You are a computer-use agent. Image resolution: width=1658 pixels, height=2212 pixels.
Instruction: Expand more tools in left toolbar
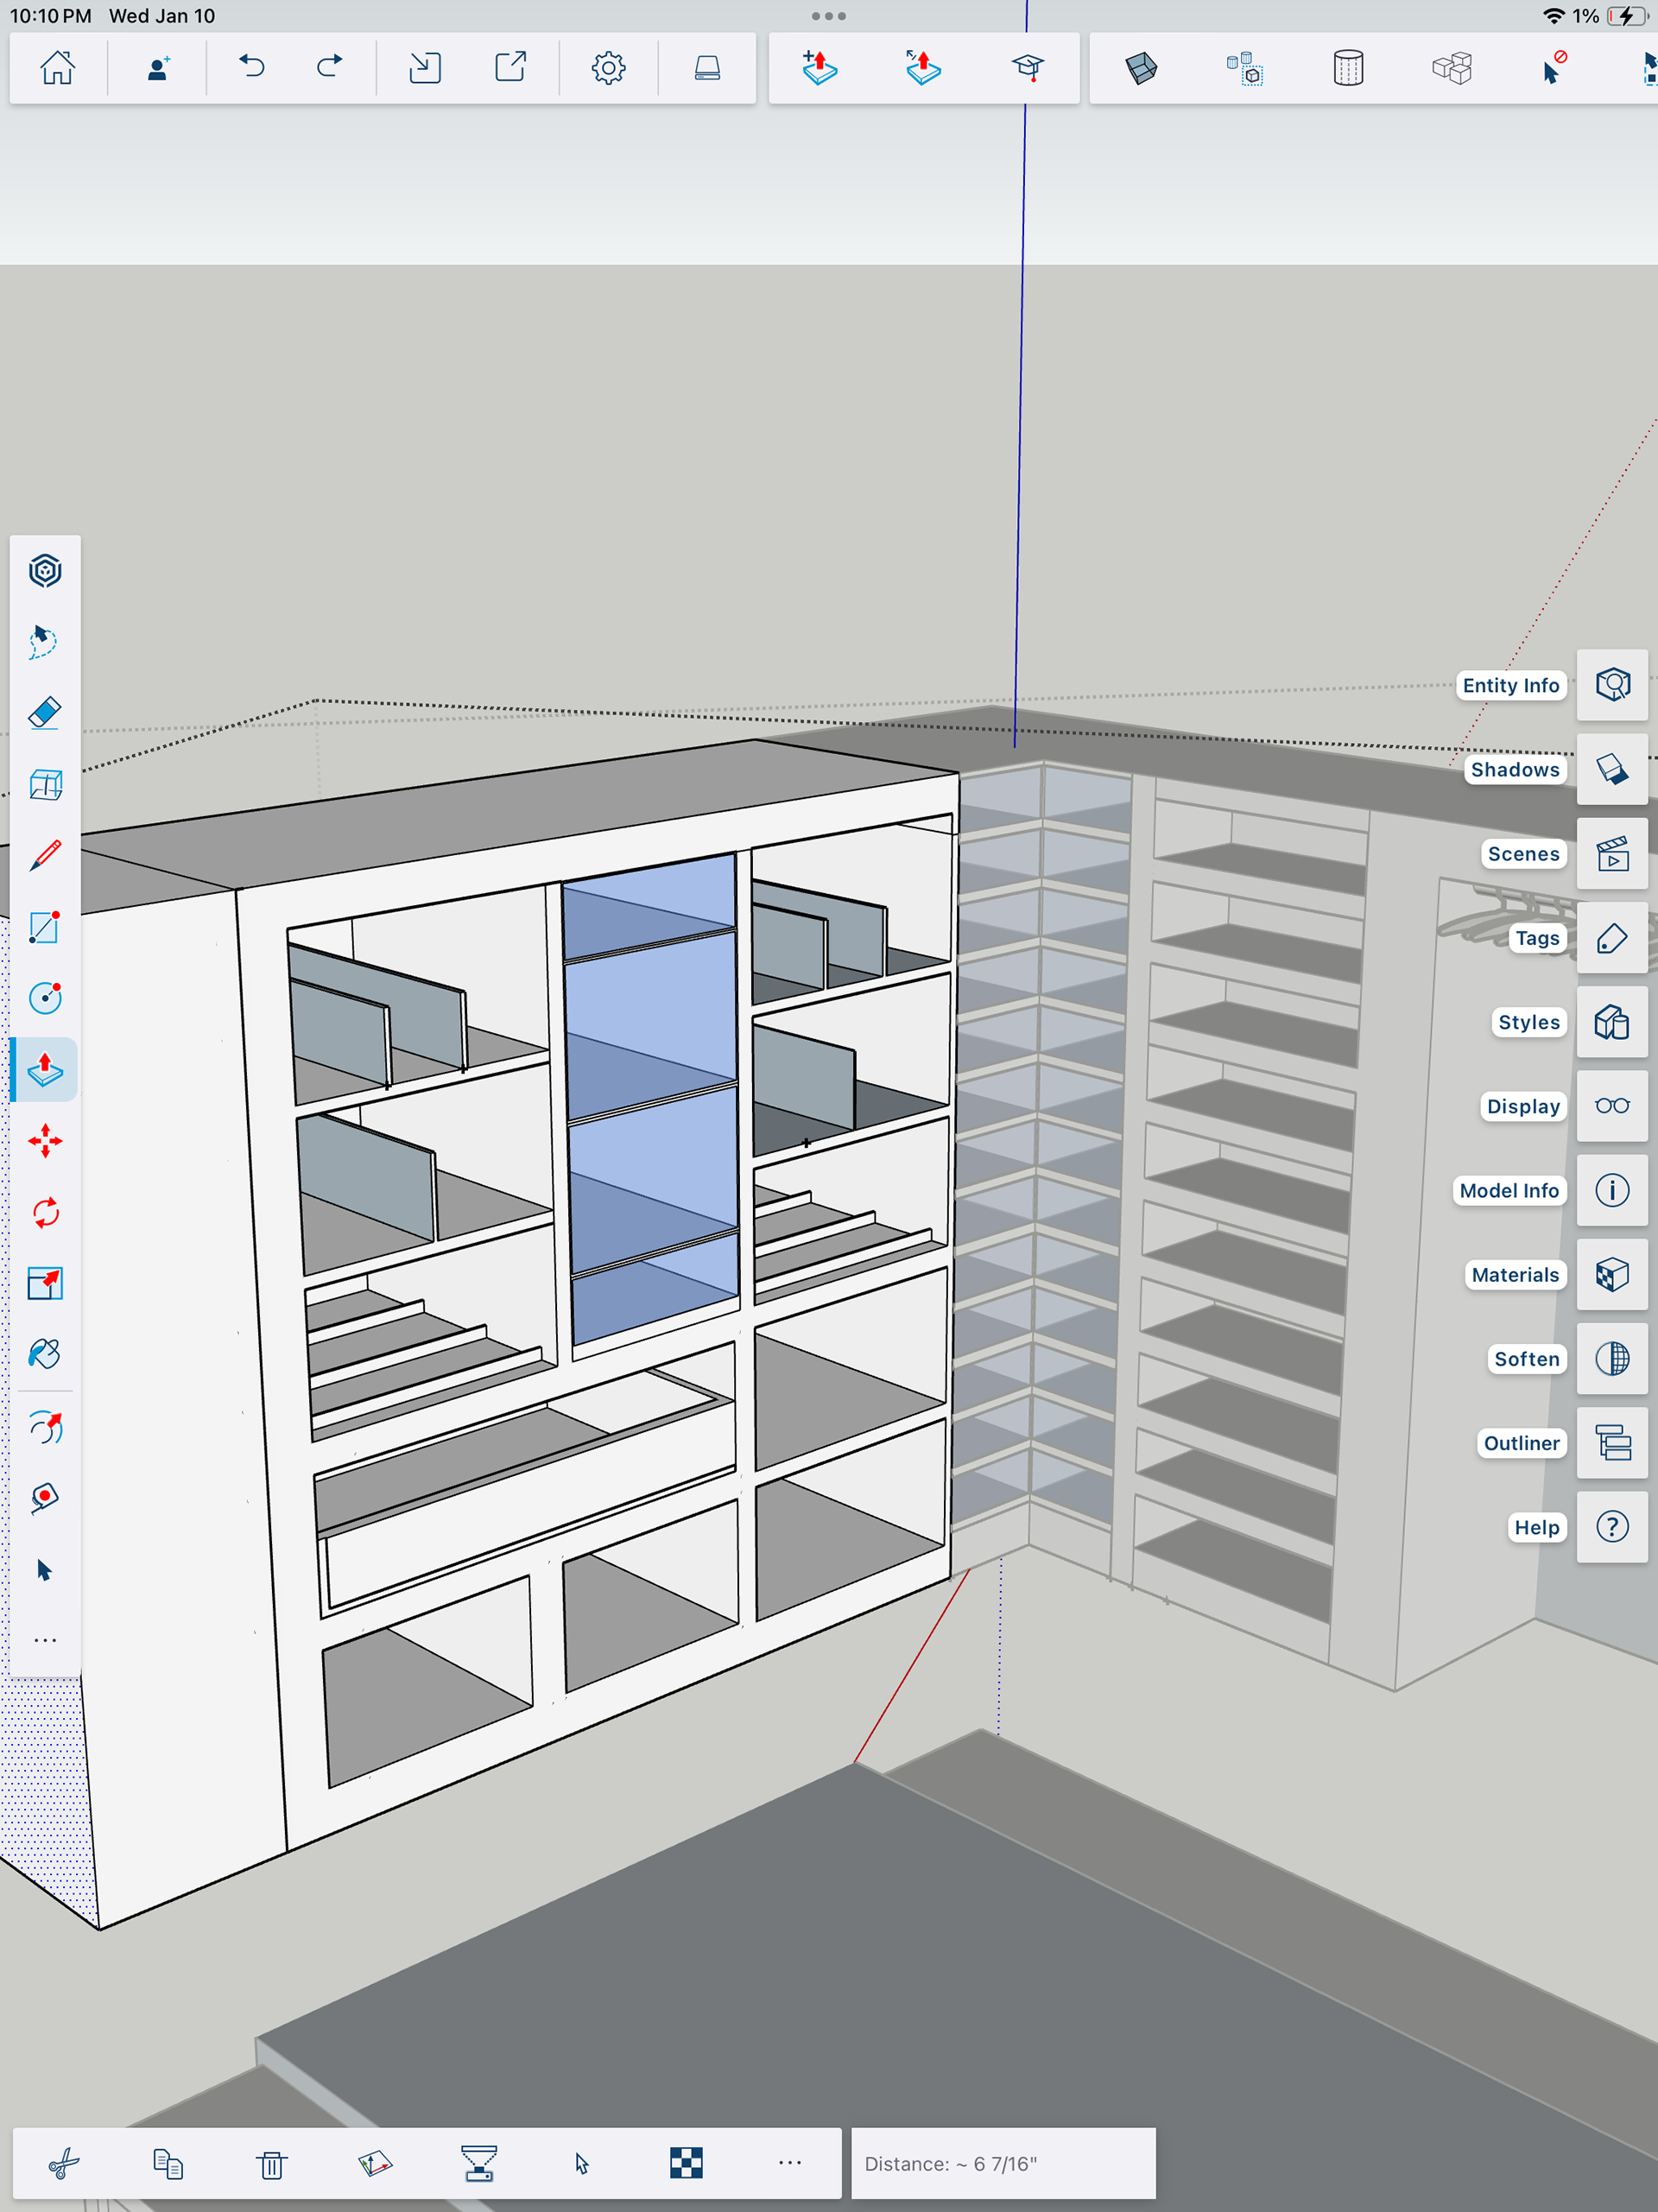click(45, 1640)
